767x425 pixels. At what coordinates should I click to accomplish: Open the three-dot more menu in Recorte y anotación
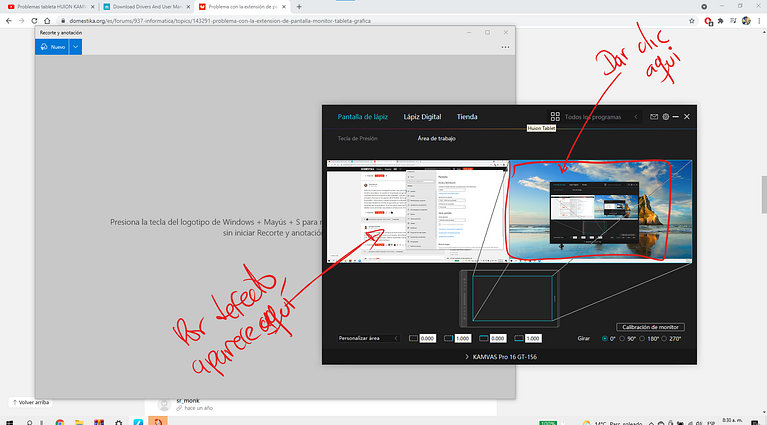click(505, 47)
